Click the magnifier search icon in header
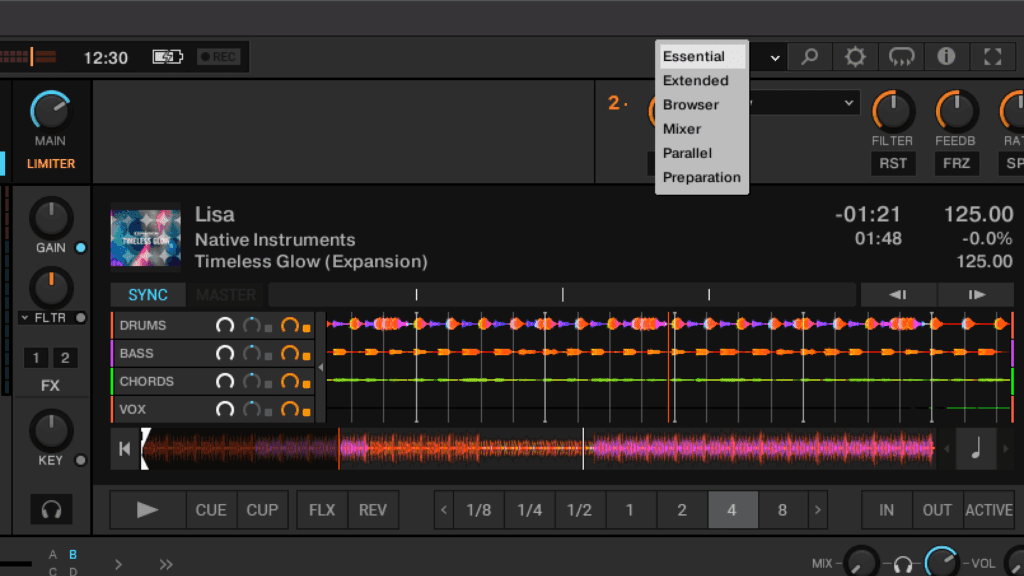Screen dimensions: 1024x576 (809, 57)
